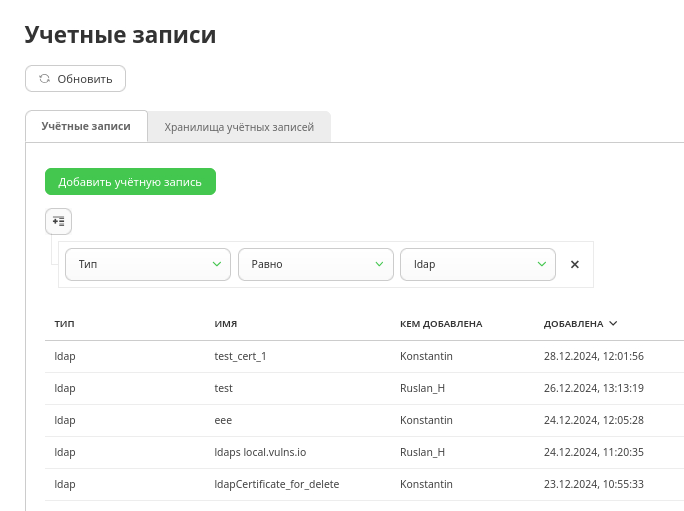Click the Обновить refresh button
The image size is (684, 511).
click(75, 79)
